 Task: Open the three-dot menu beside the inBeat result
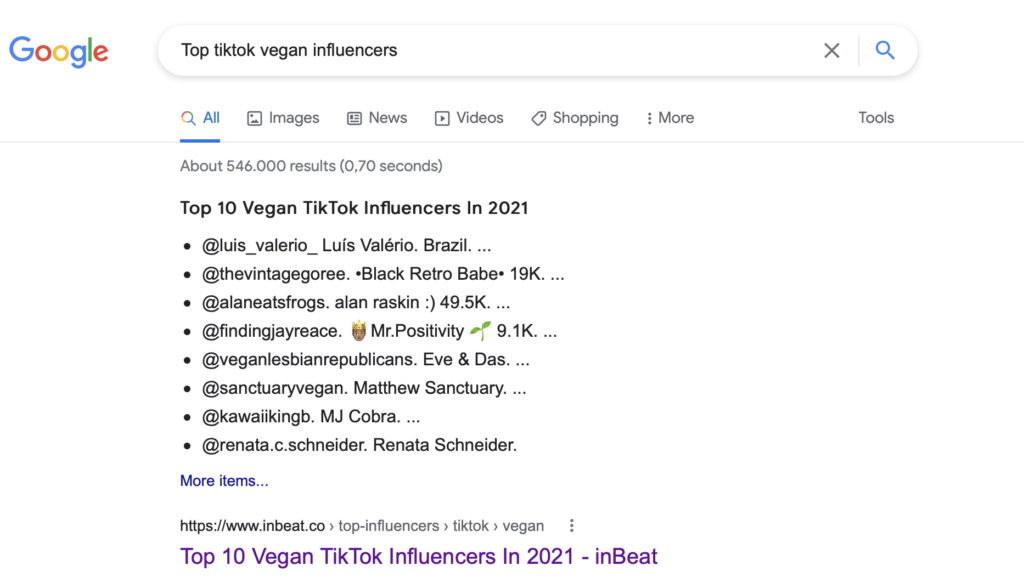[x=571, y=525]
